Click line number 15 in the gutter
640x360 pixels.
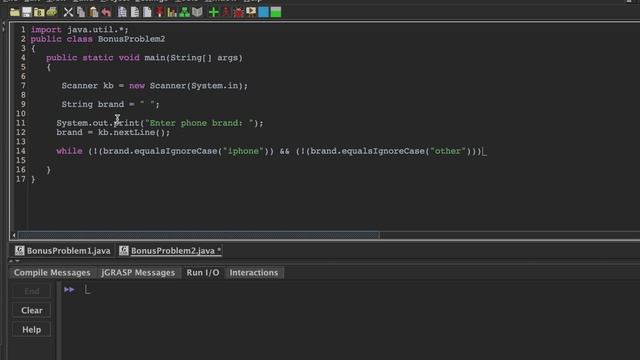point(20,160)
